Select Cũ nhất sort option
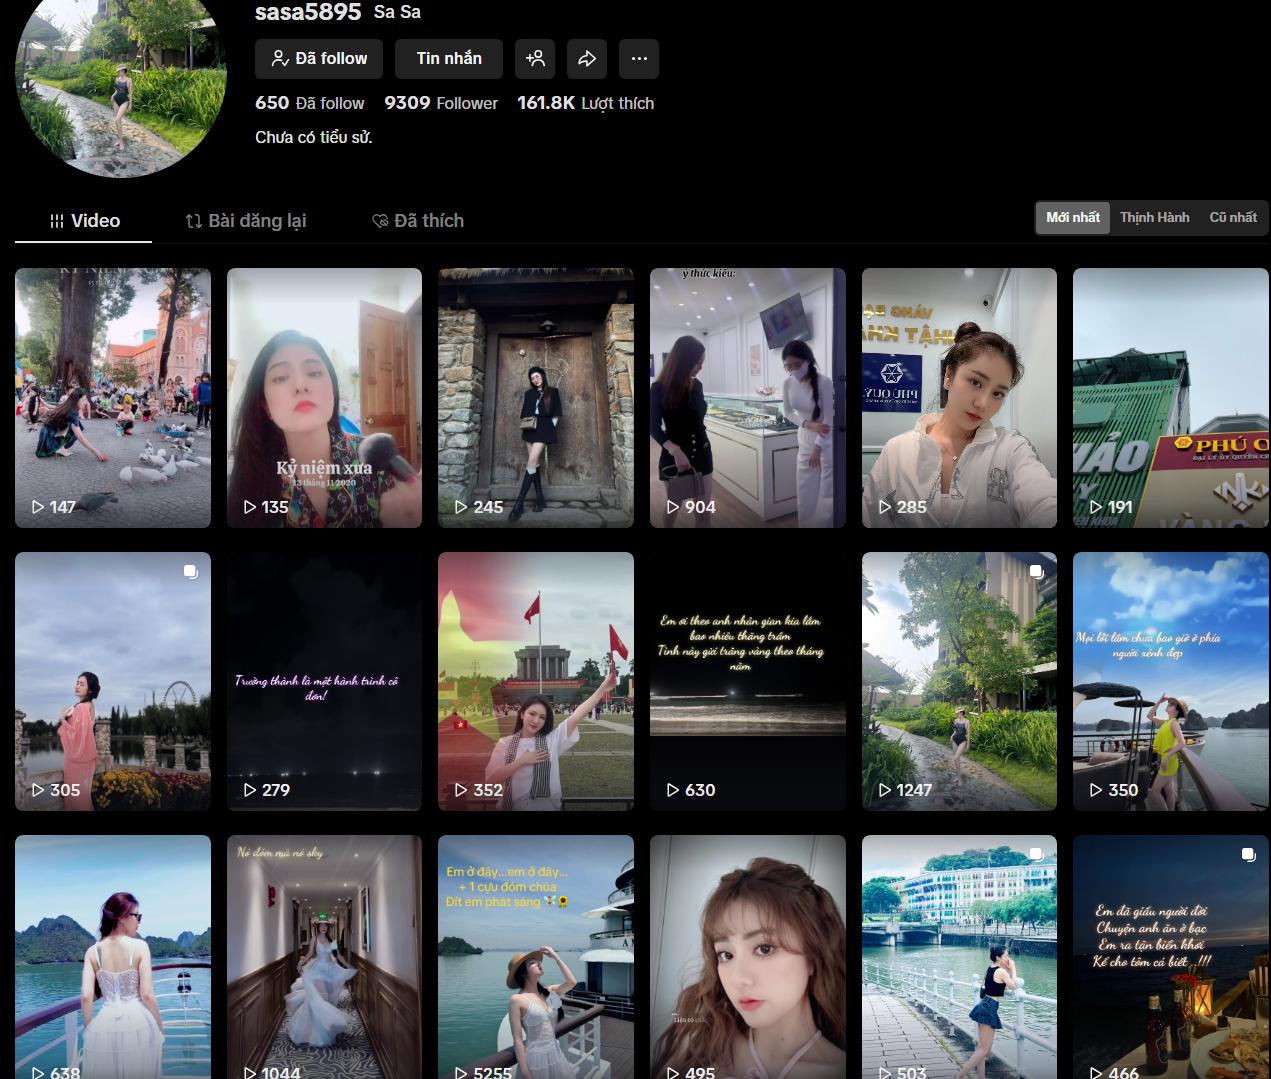This screenshot has height=1079, width=1271. 1232,217
